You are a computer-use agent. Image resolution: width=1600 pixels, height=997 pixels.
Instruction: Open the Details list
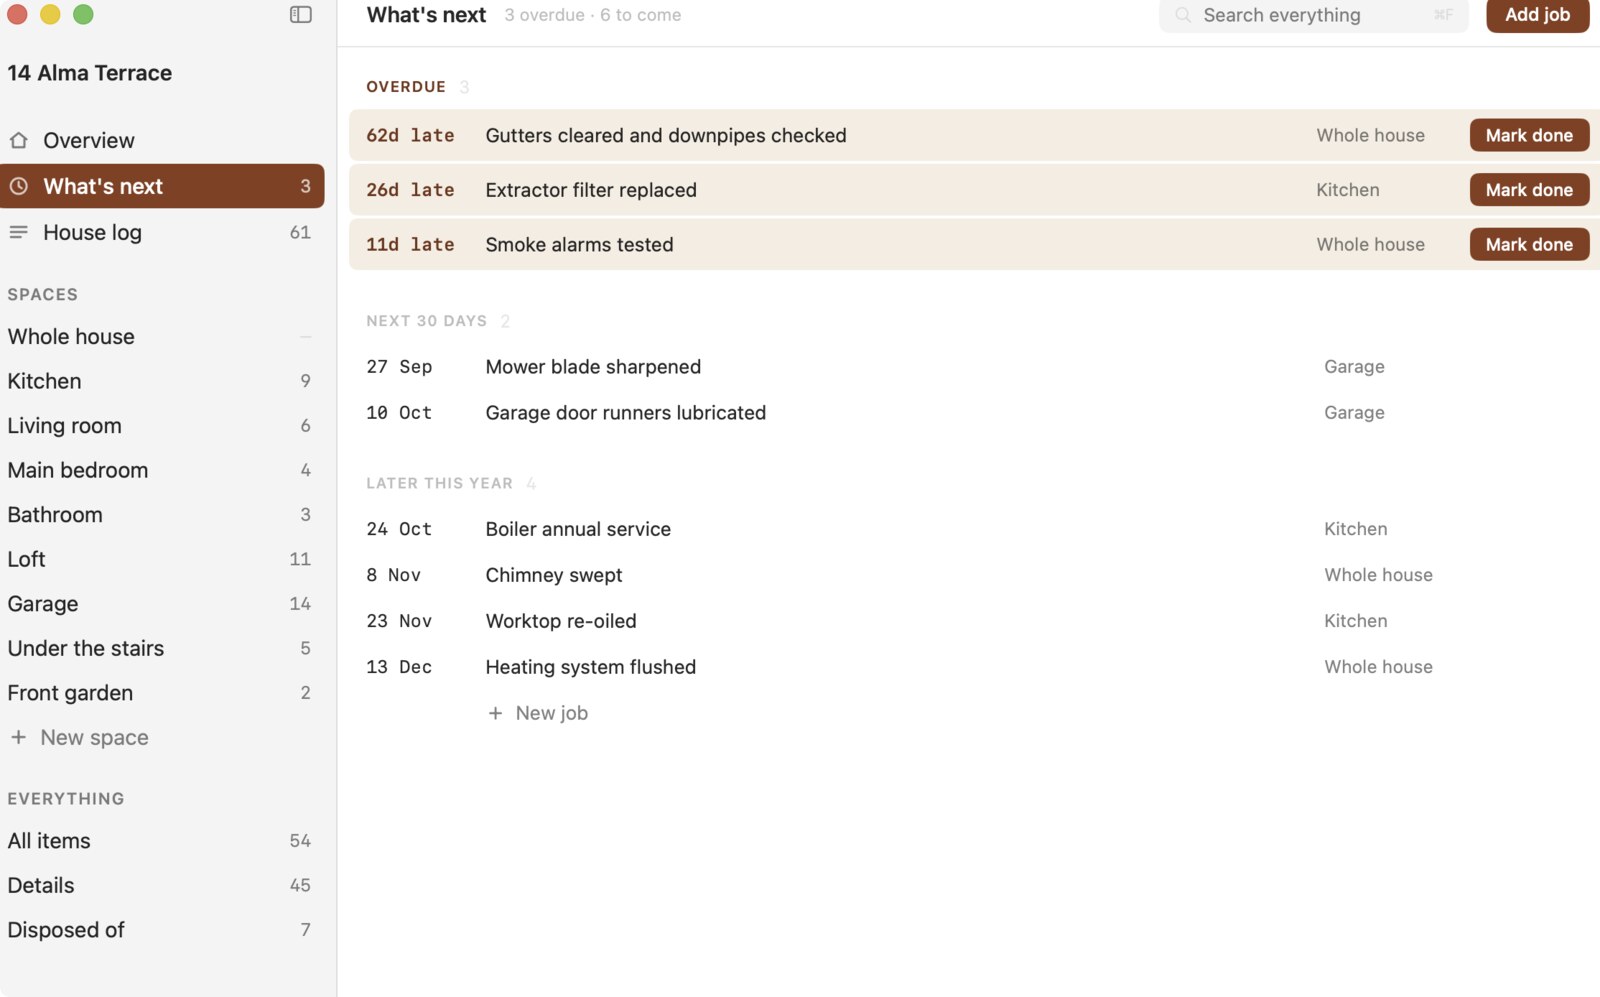[x=162, y=885]
